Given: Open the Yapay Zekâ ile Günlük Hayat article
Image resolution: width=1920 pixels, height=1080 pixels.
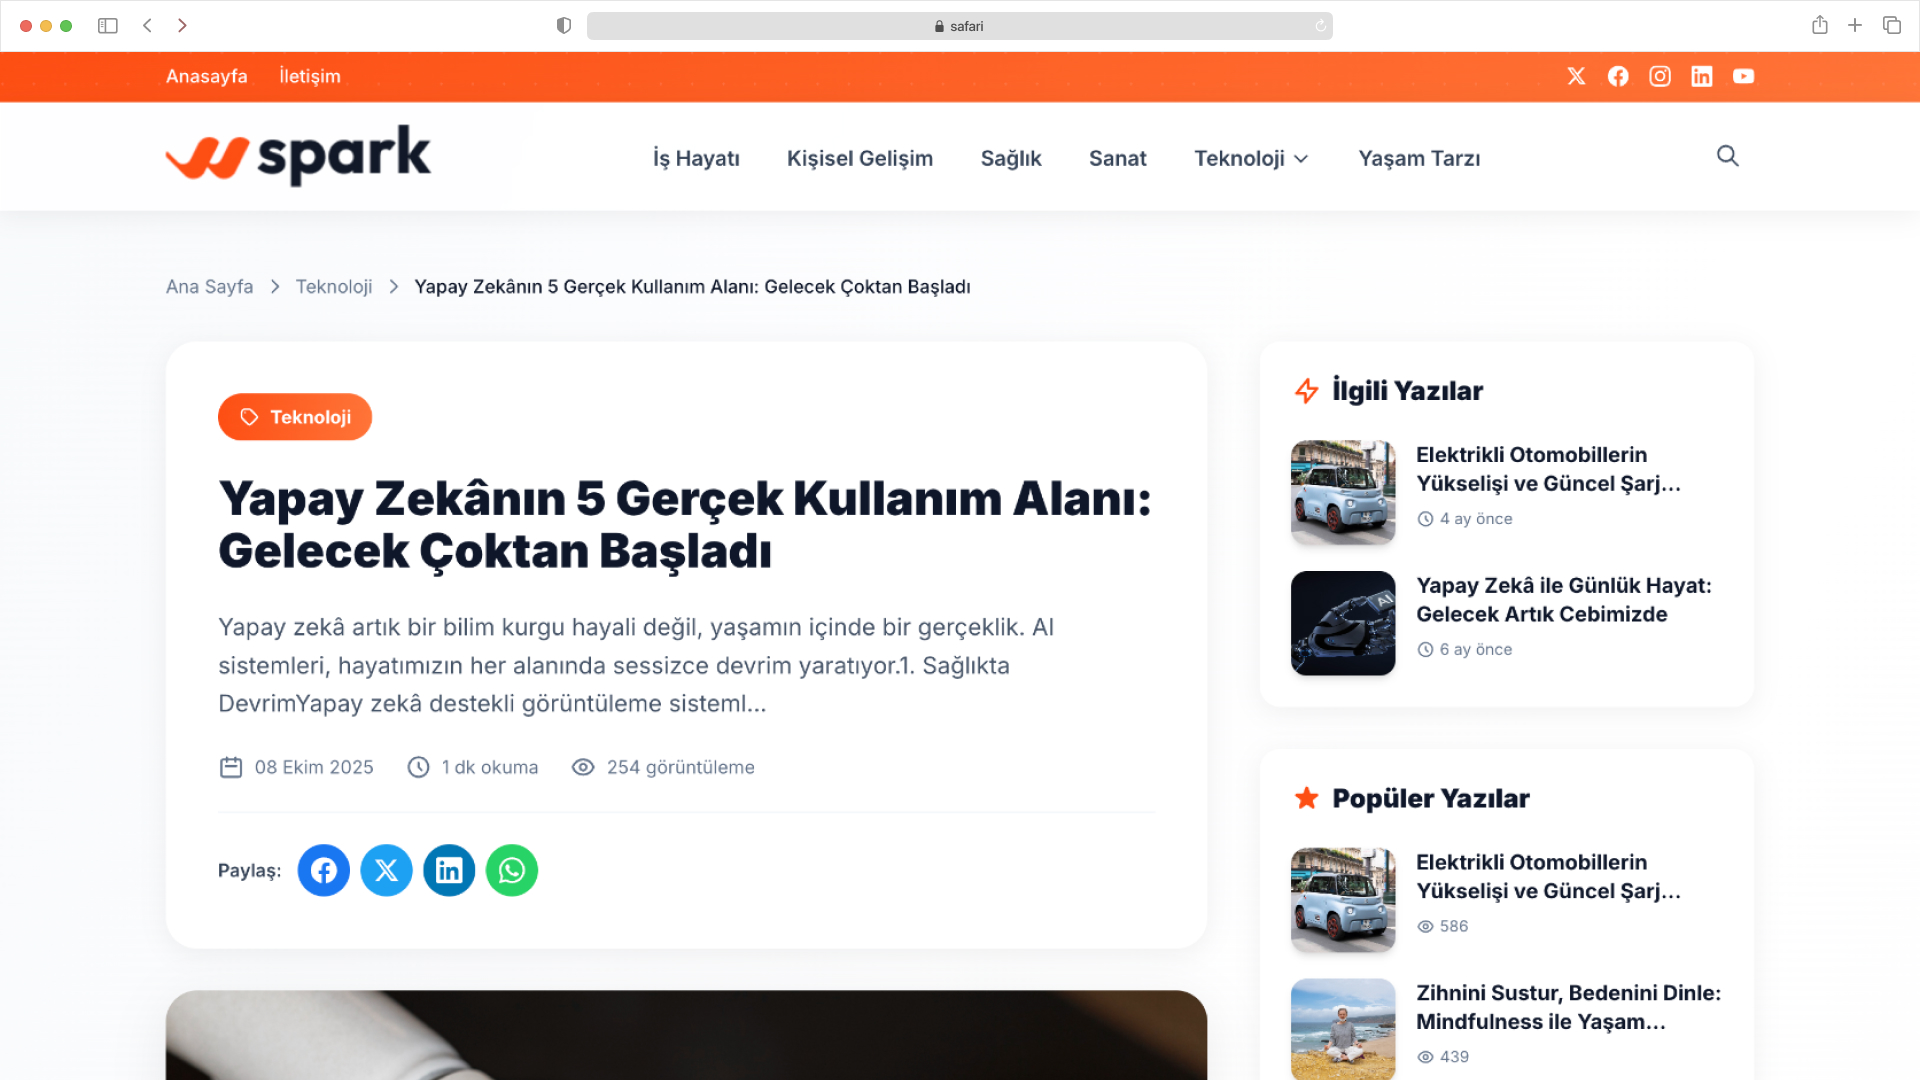Looking at the screenshot, I should pos(1564,600).
